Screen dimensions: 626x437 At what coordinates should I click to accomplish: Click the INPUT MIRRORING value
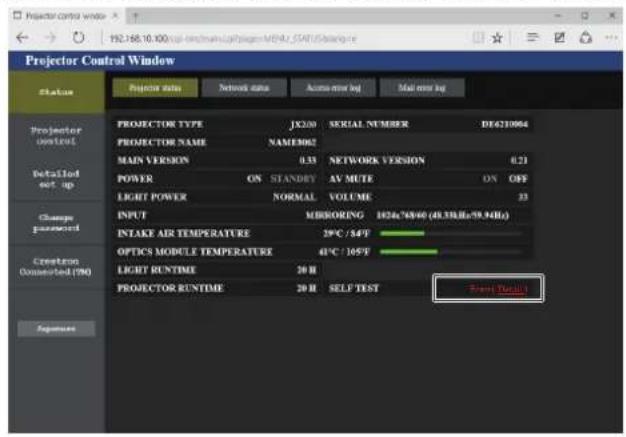pyautogui.click(x=335, y=216)
